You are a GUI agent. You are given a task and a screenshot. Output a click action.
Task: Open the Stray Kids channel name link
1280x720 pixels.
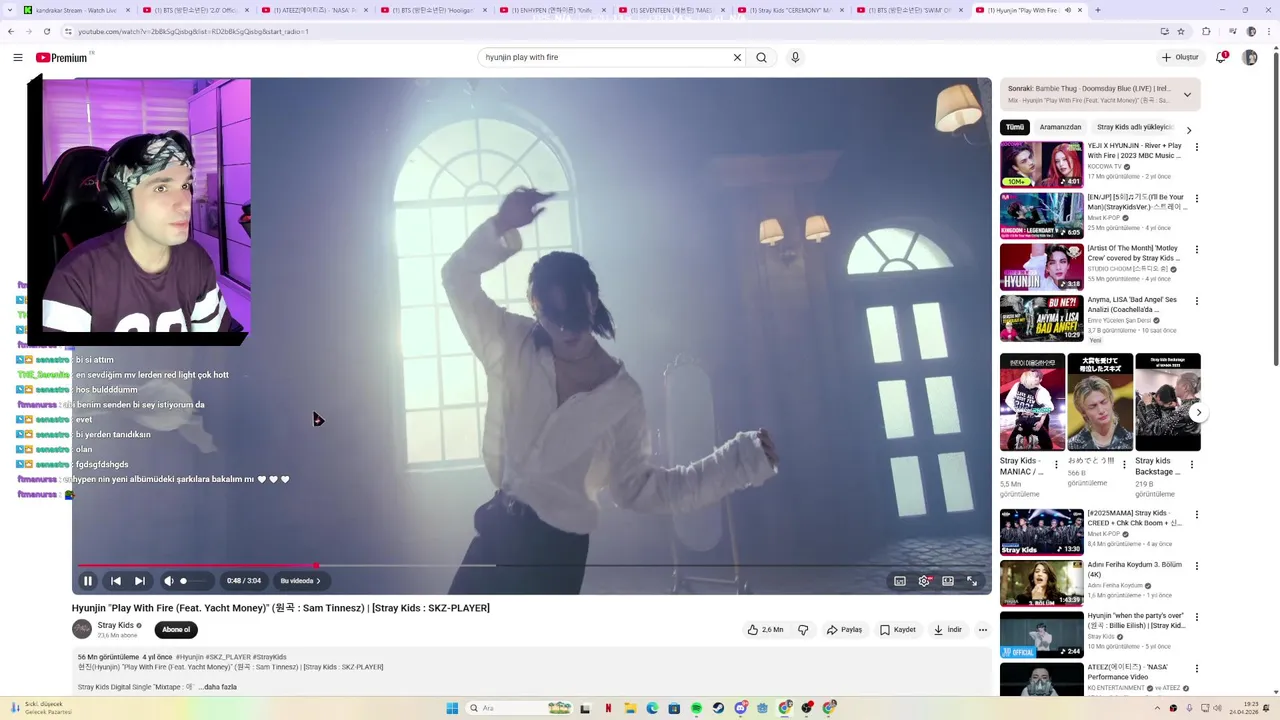click(116, 625)
